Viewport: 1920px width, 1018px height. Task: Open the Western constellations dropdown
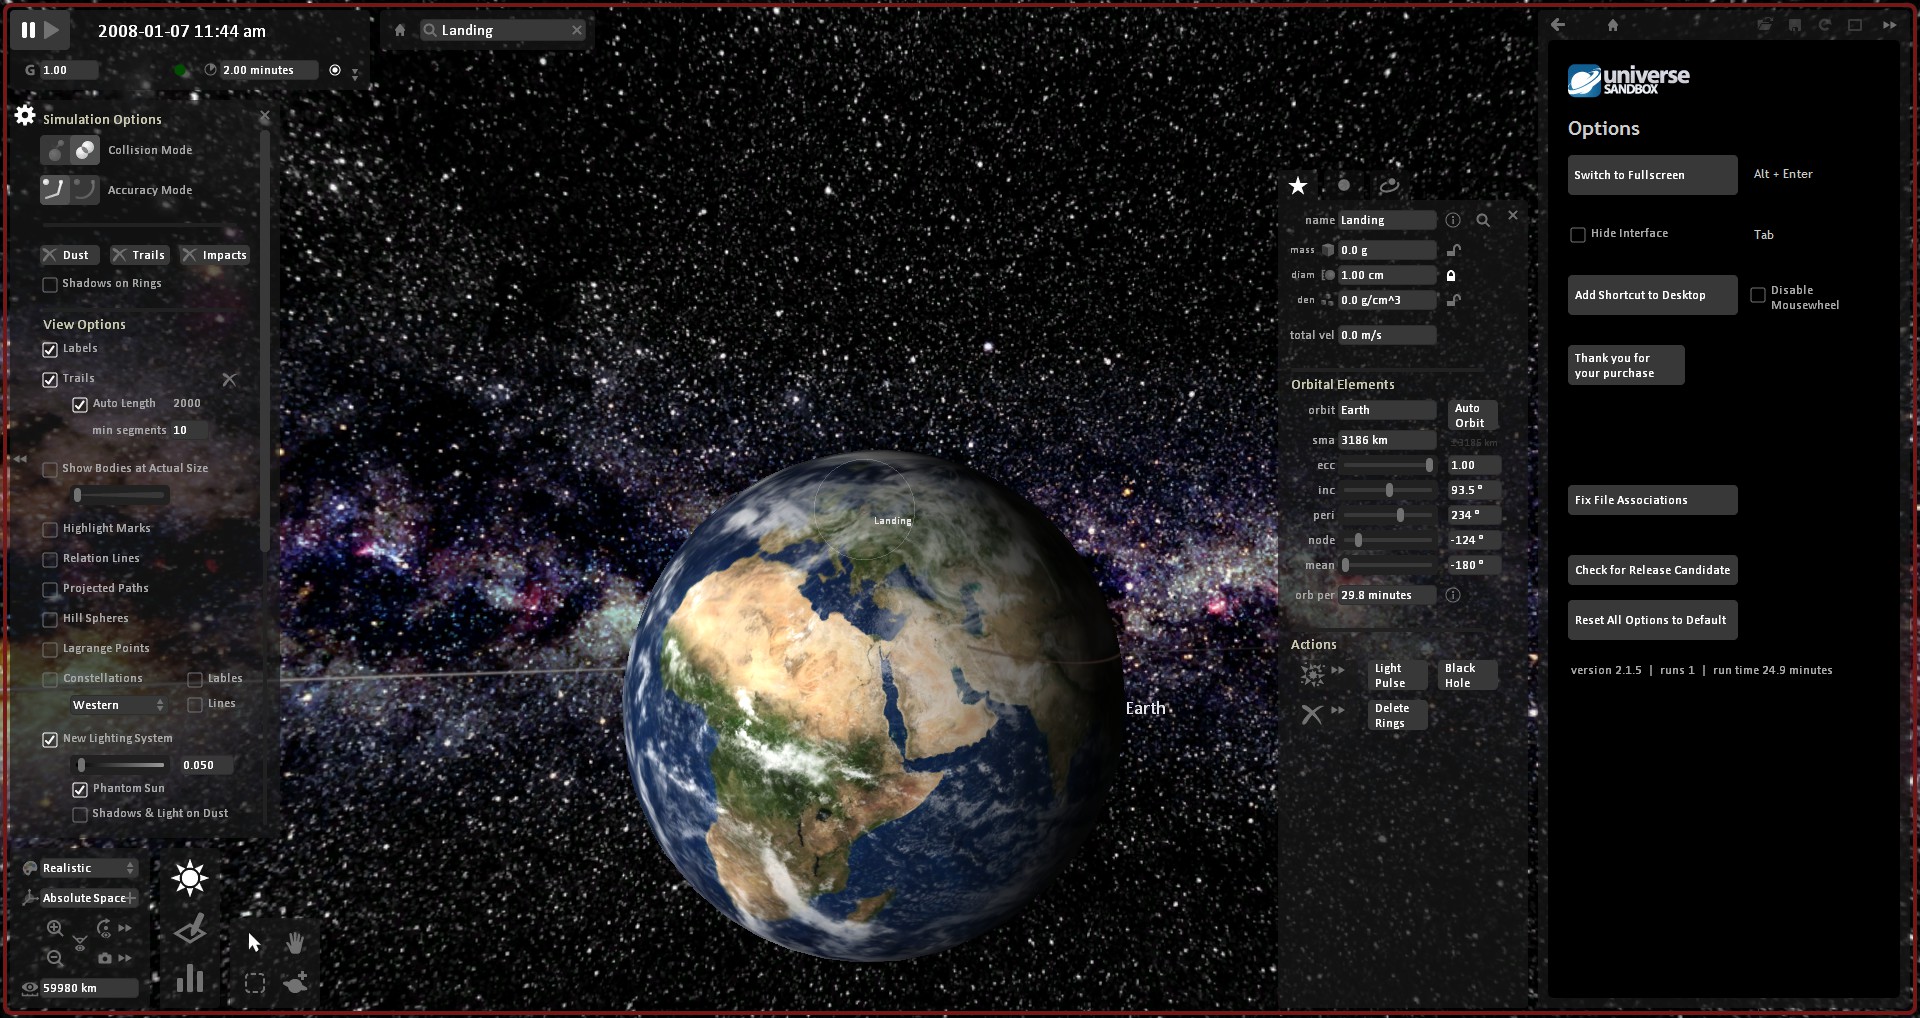coord(118,705)
